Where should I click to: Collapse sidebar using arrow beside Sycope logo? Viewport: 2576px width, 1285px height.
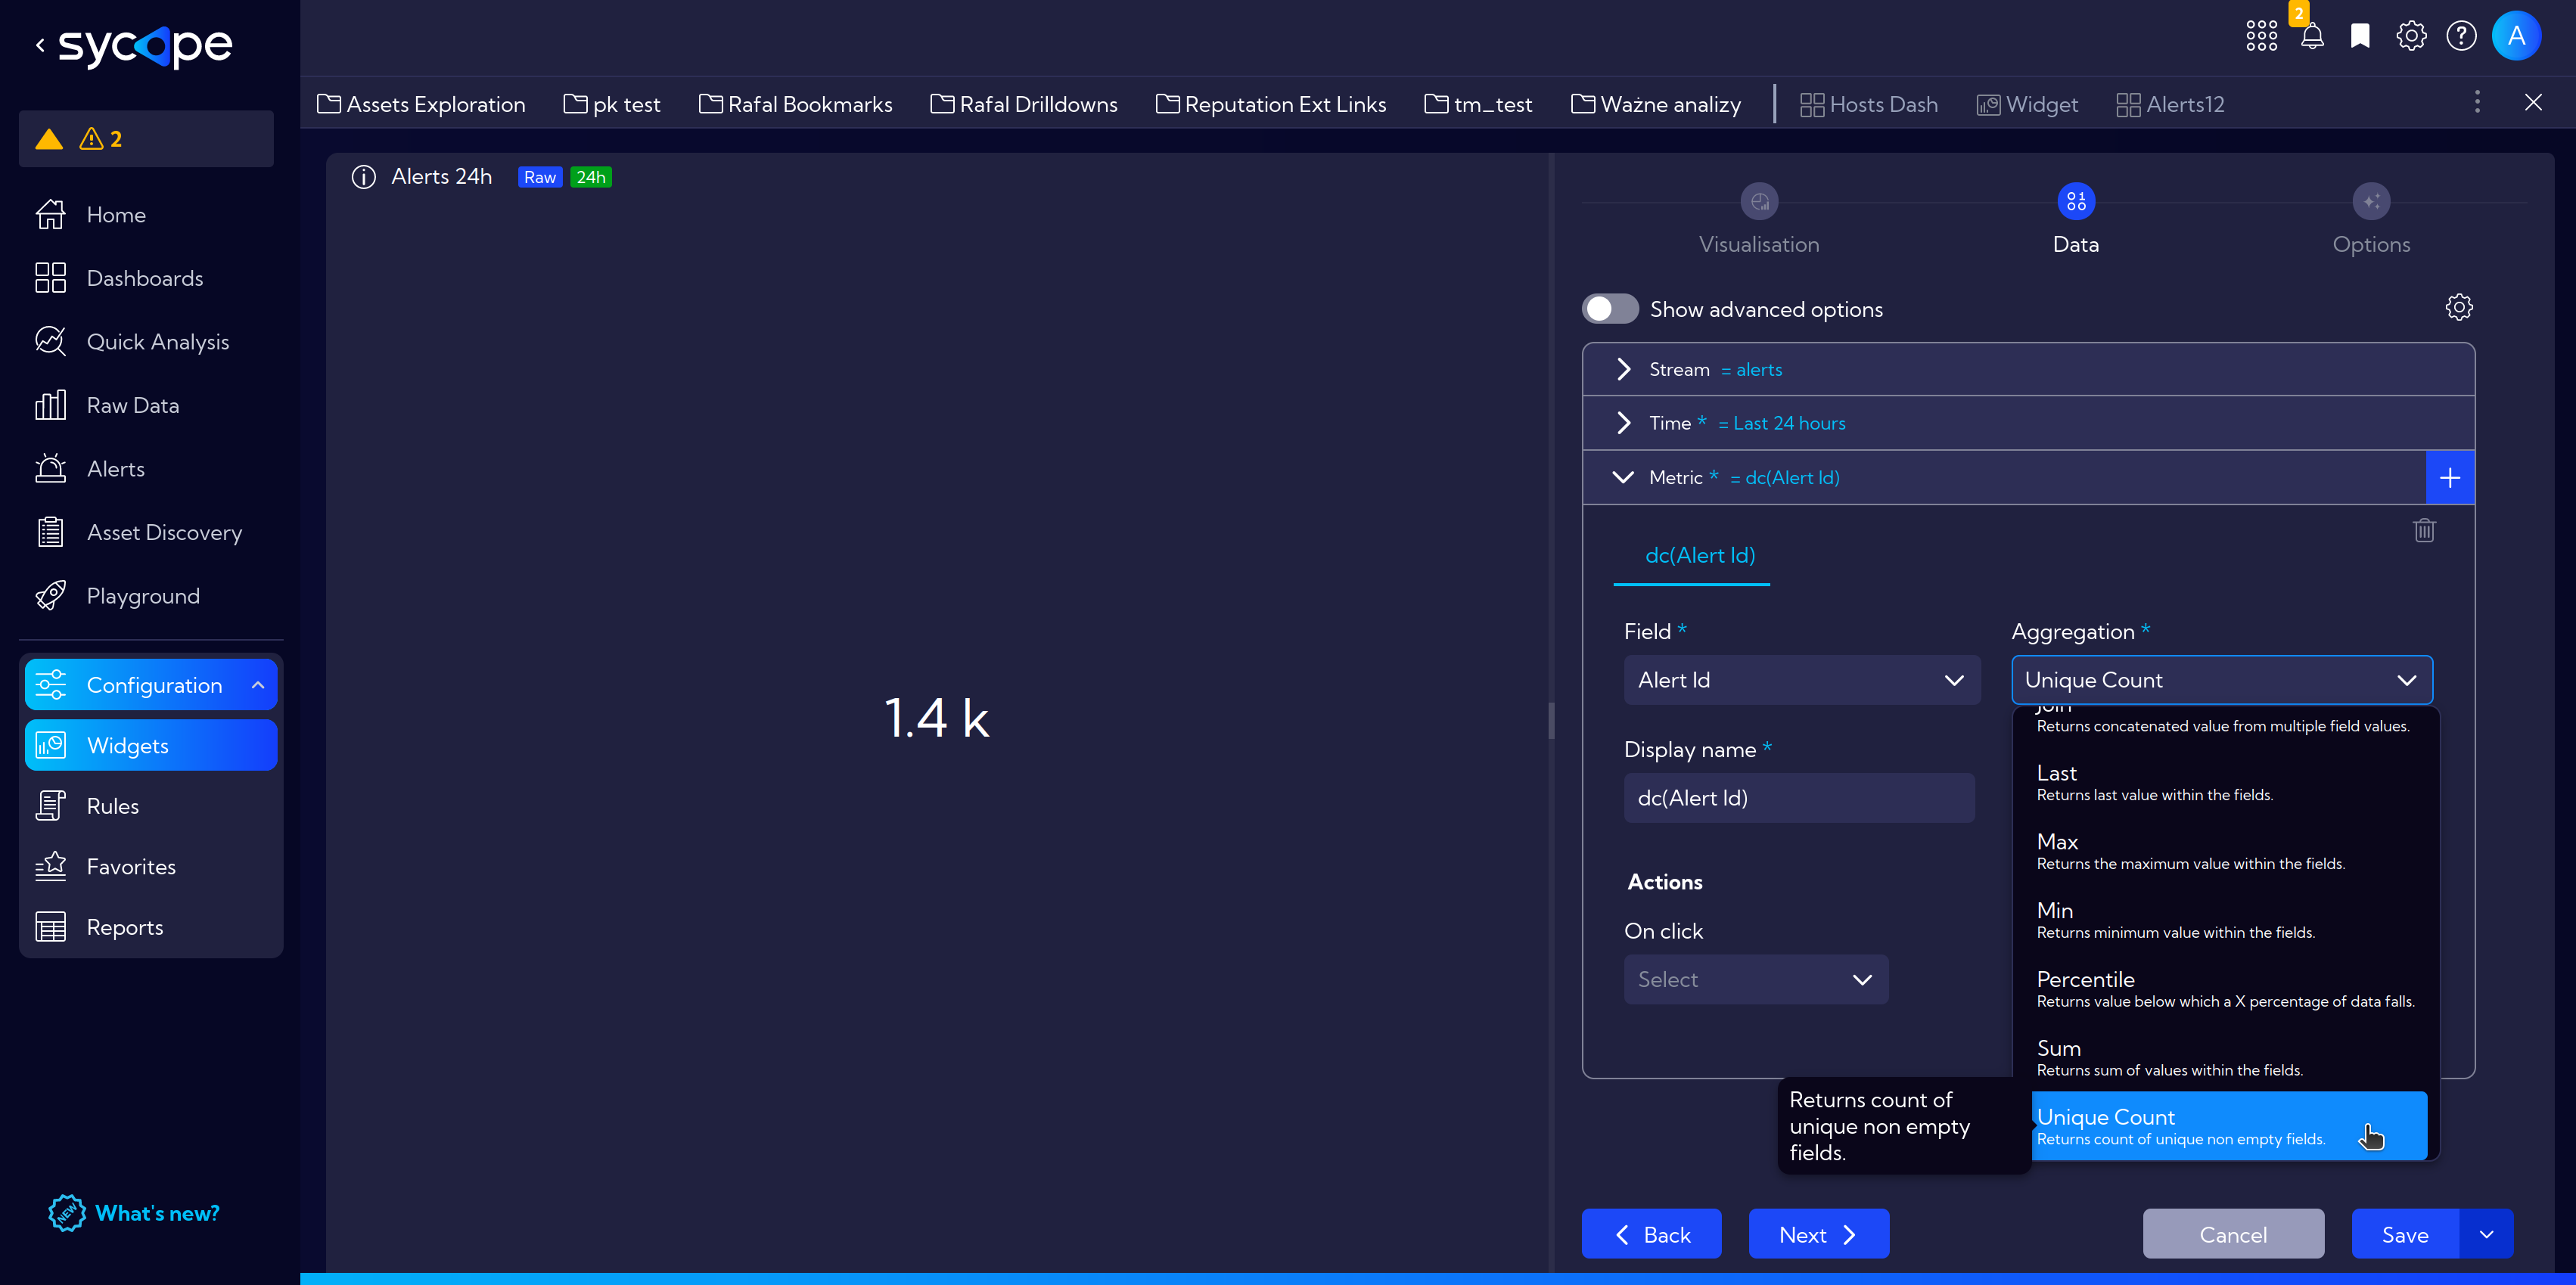pyautogui.click(x=40, y=45)
